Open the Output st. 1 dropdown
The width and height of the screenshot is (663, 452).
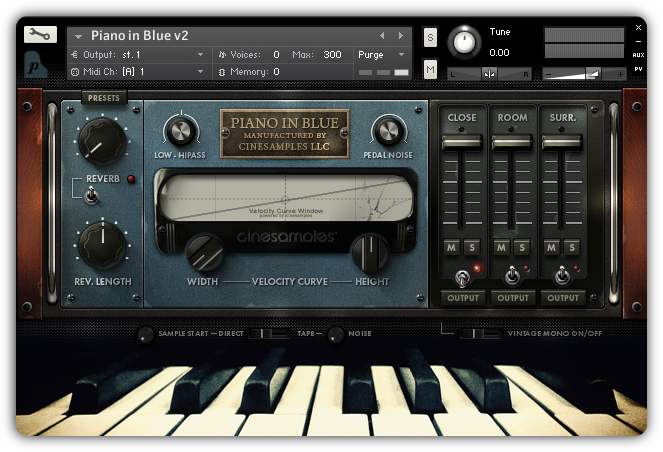138,55
